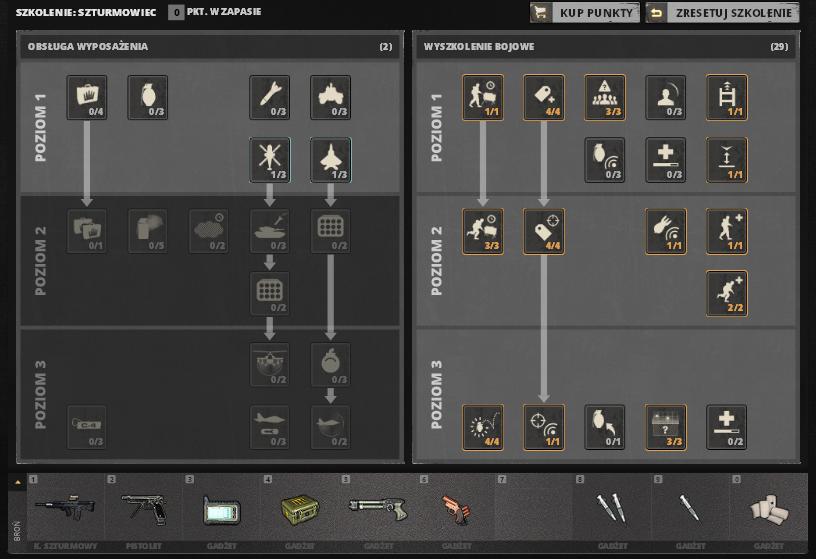Click the KUP PUNKTY button

coord(585,12)
